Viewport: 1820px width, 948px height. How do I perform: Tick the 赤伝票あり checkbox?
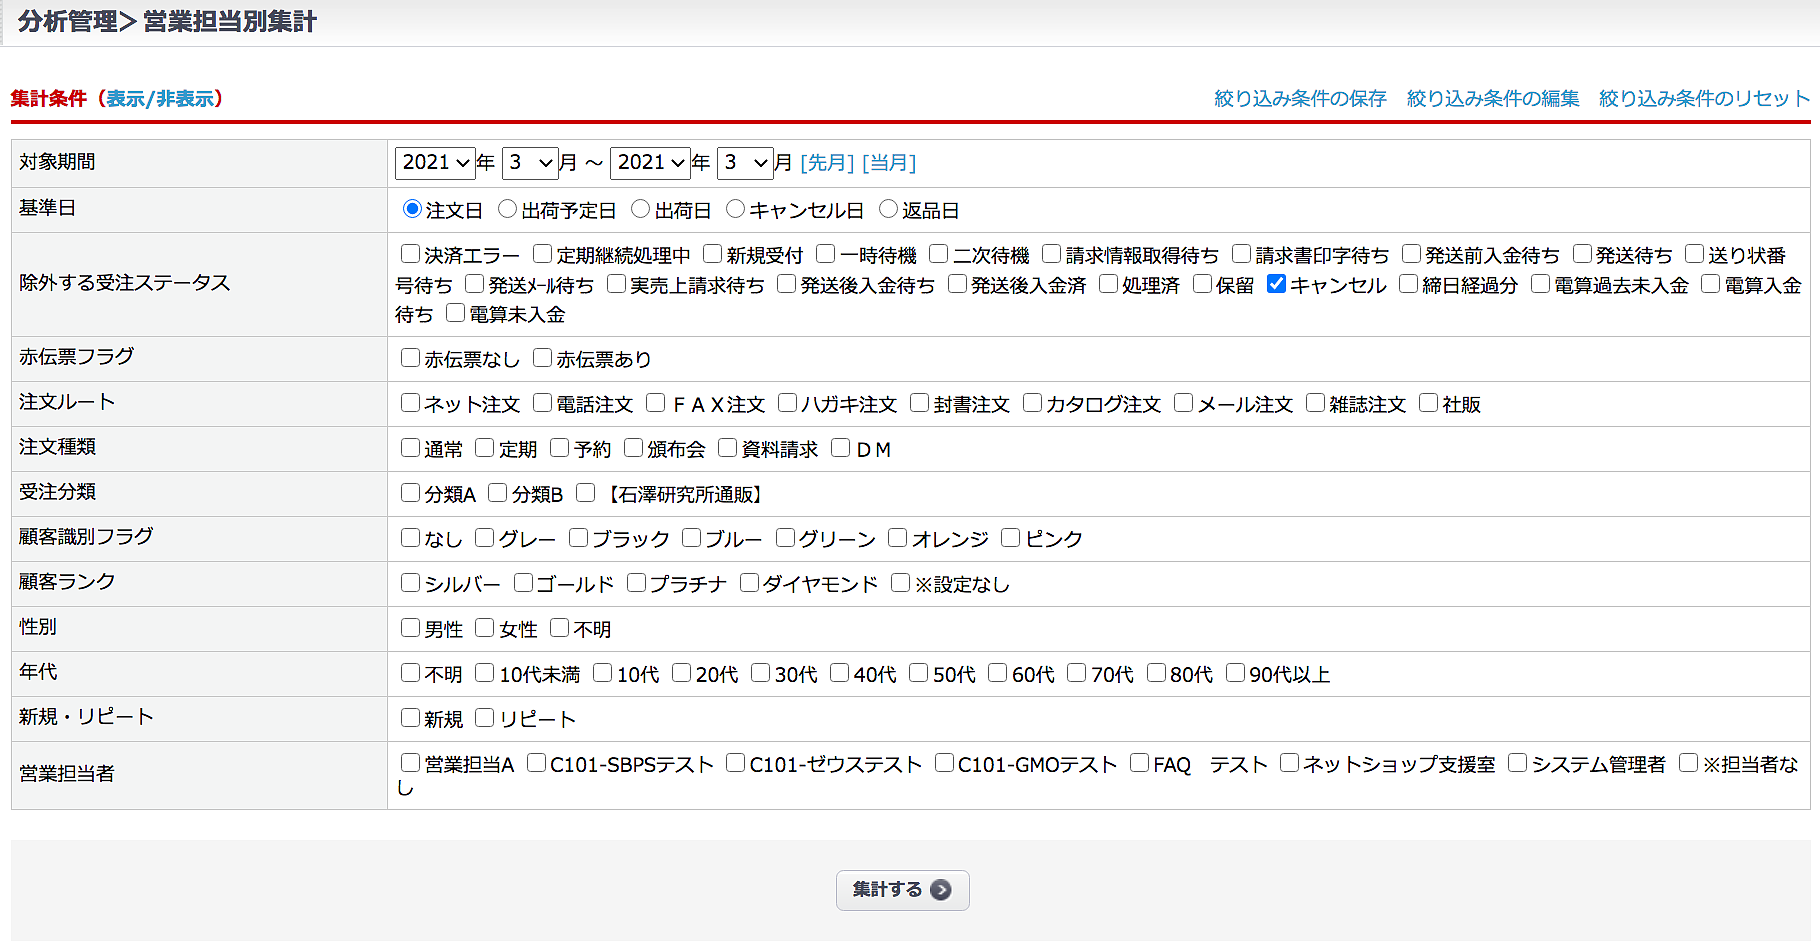coord(542,358)
